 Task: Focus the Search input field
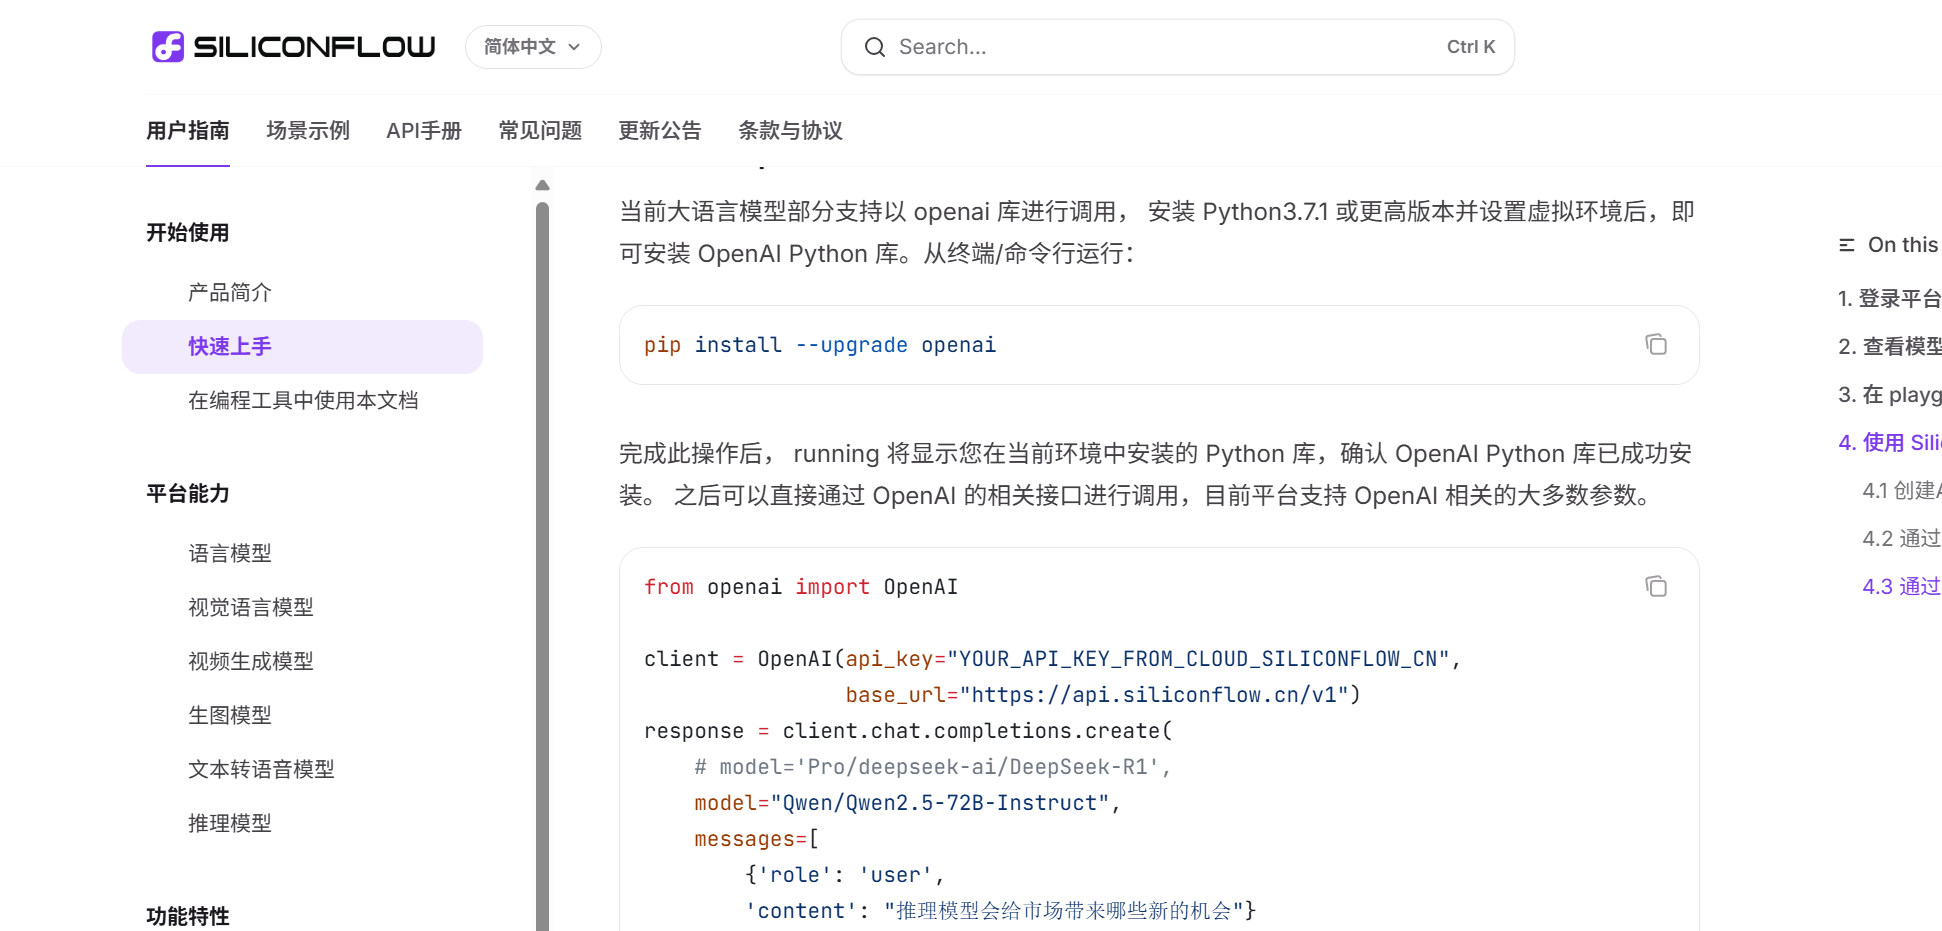[x=1177, y=47]
